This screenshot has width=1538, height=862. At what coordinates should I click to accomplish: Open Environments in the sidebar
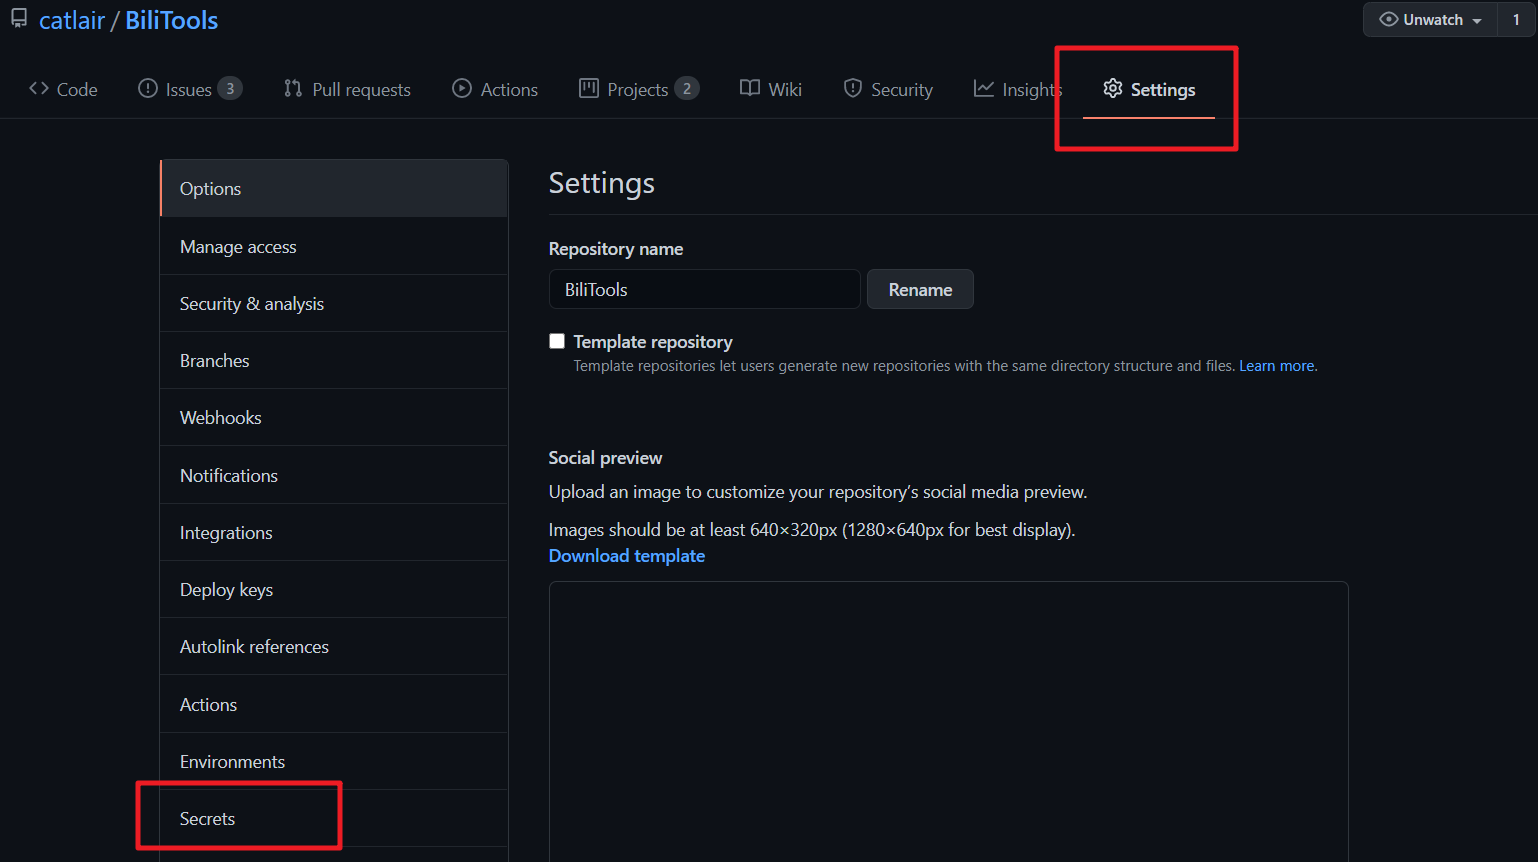pos(334,761)
